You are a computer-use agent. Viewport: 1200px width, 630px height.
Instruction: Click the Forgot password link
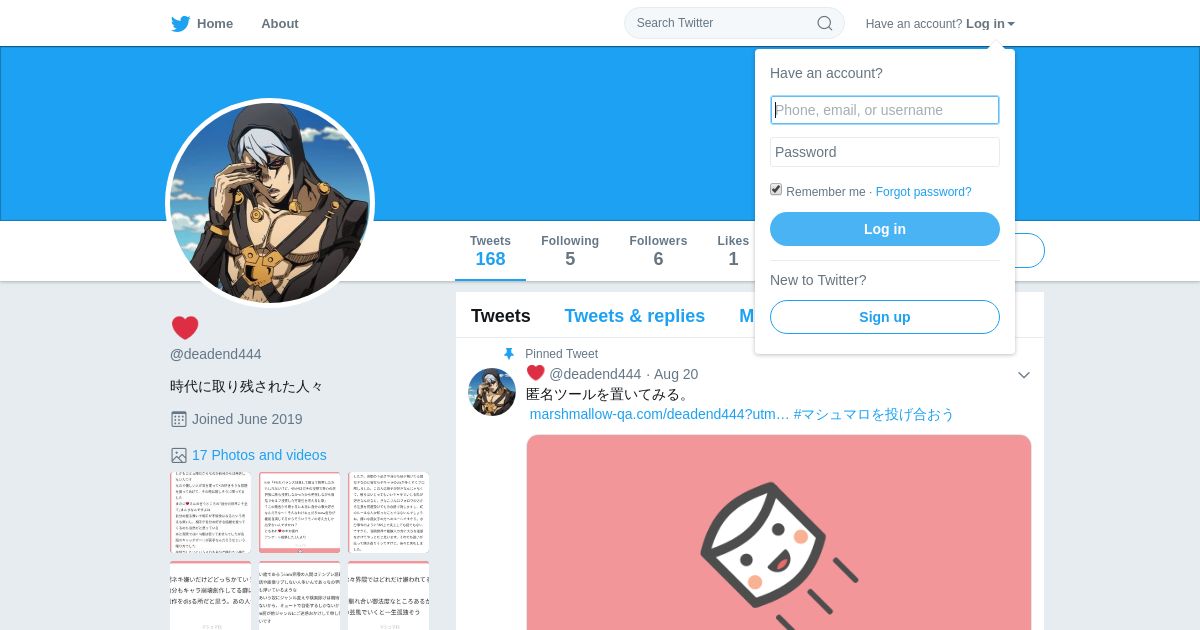click(x=924, y=192)
